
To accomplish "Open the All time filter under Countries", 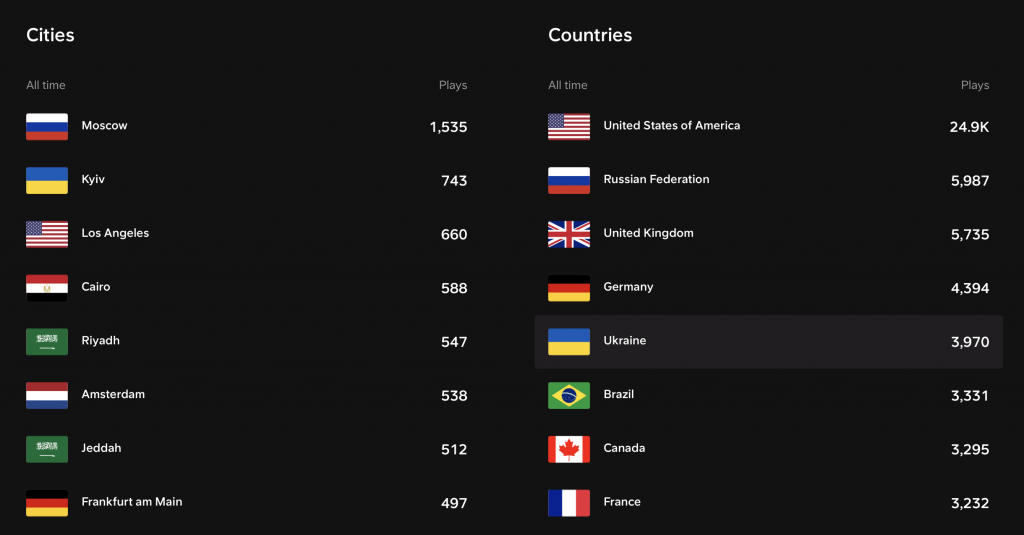I will (x=568, y=85).
